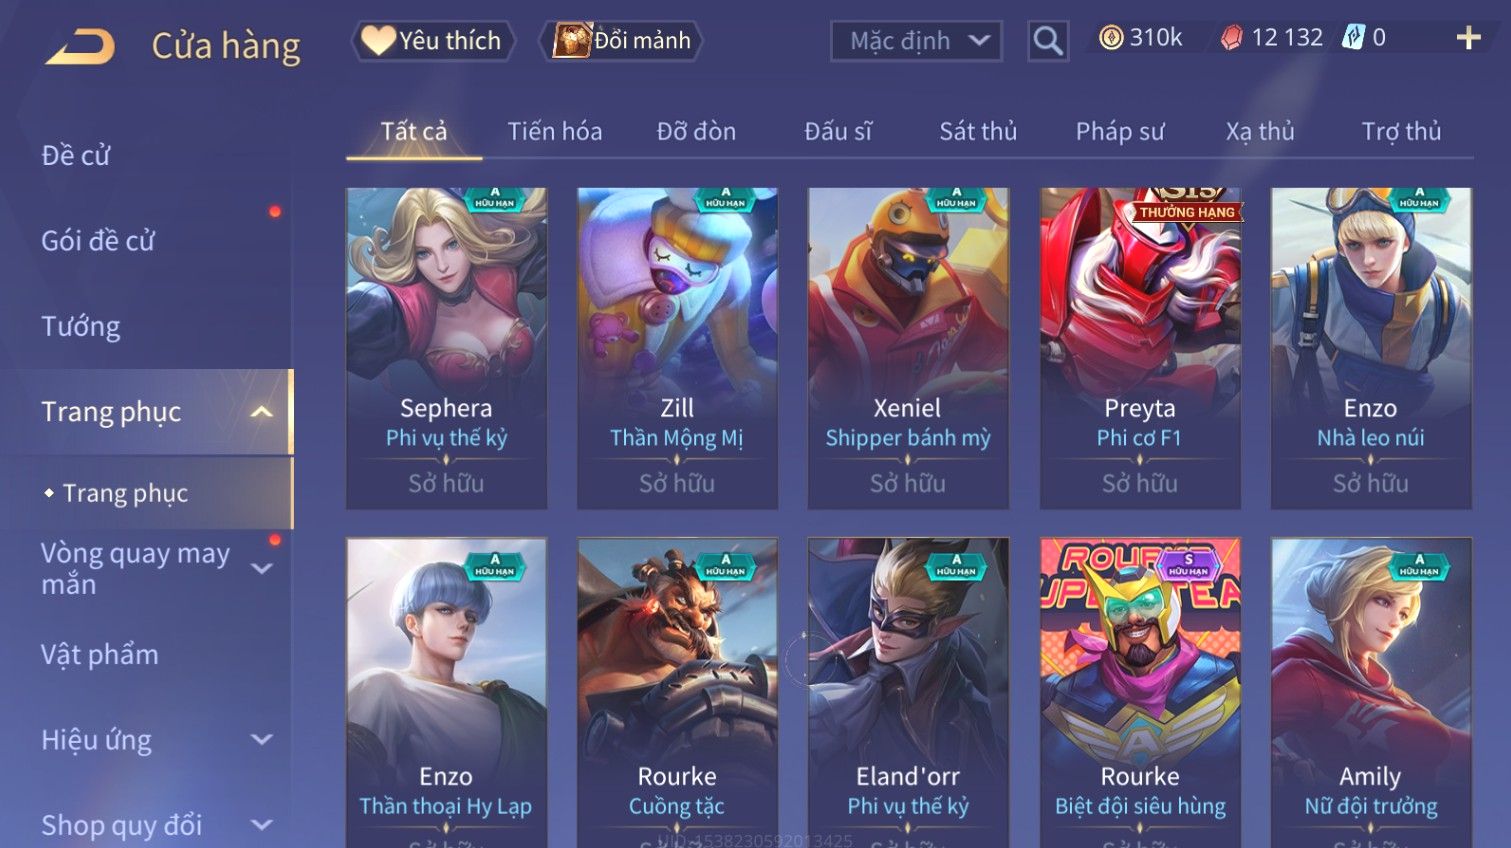Select the Zill Thần Mộng Mị skin card
Screen dimensions: 1511x848
tap(677, 348)
